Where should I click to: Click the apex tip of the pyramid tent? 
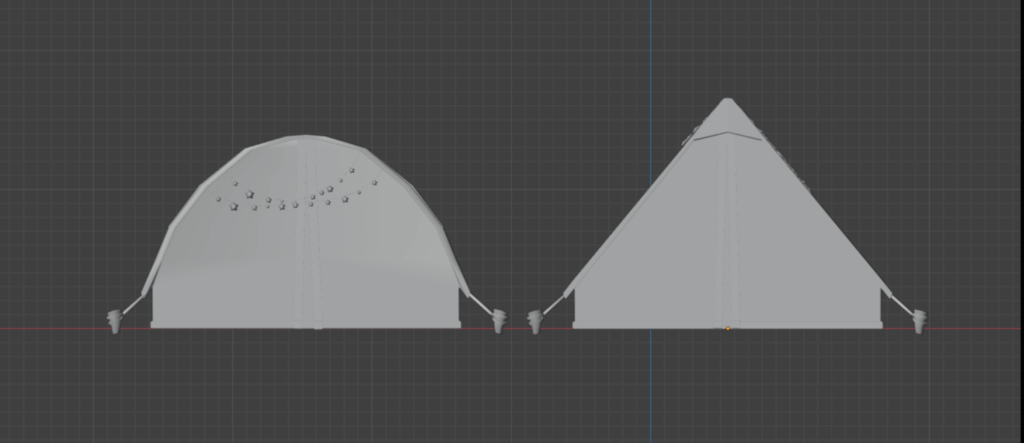point(727,100)
